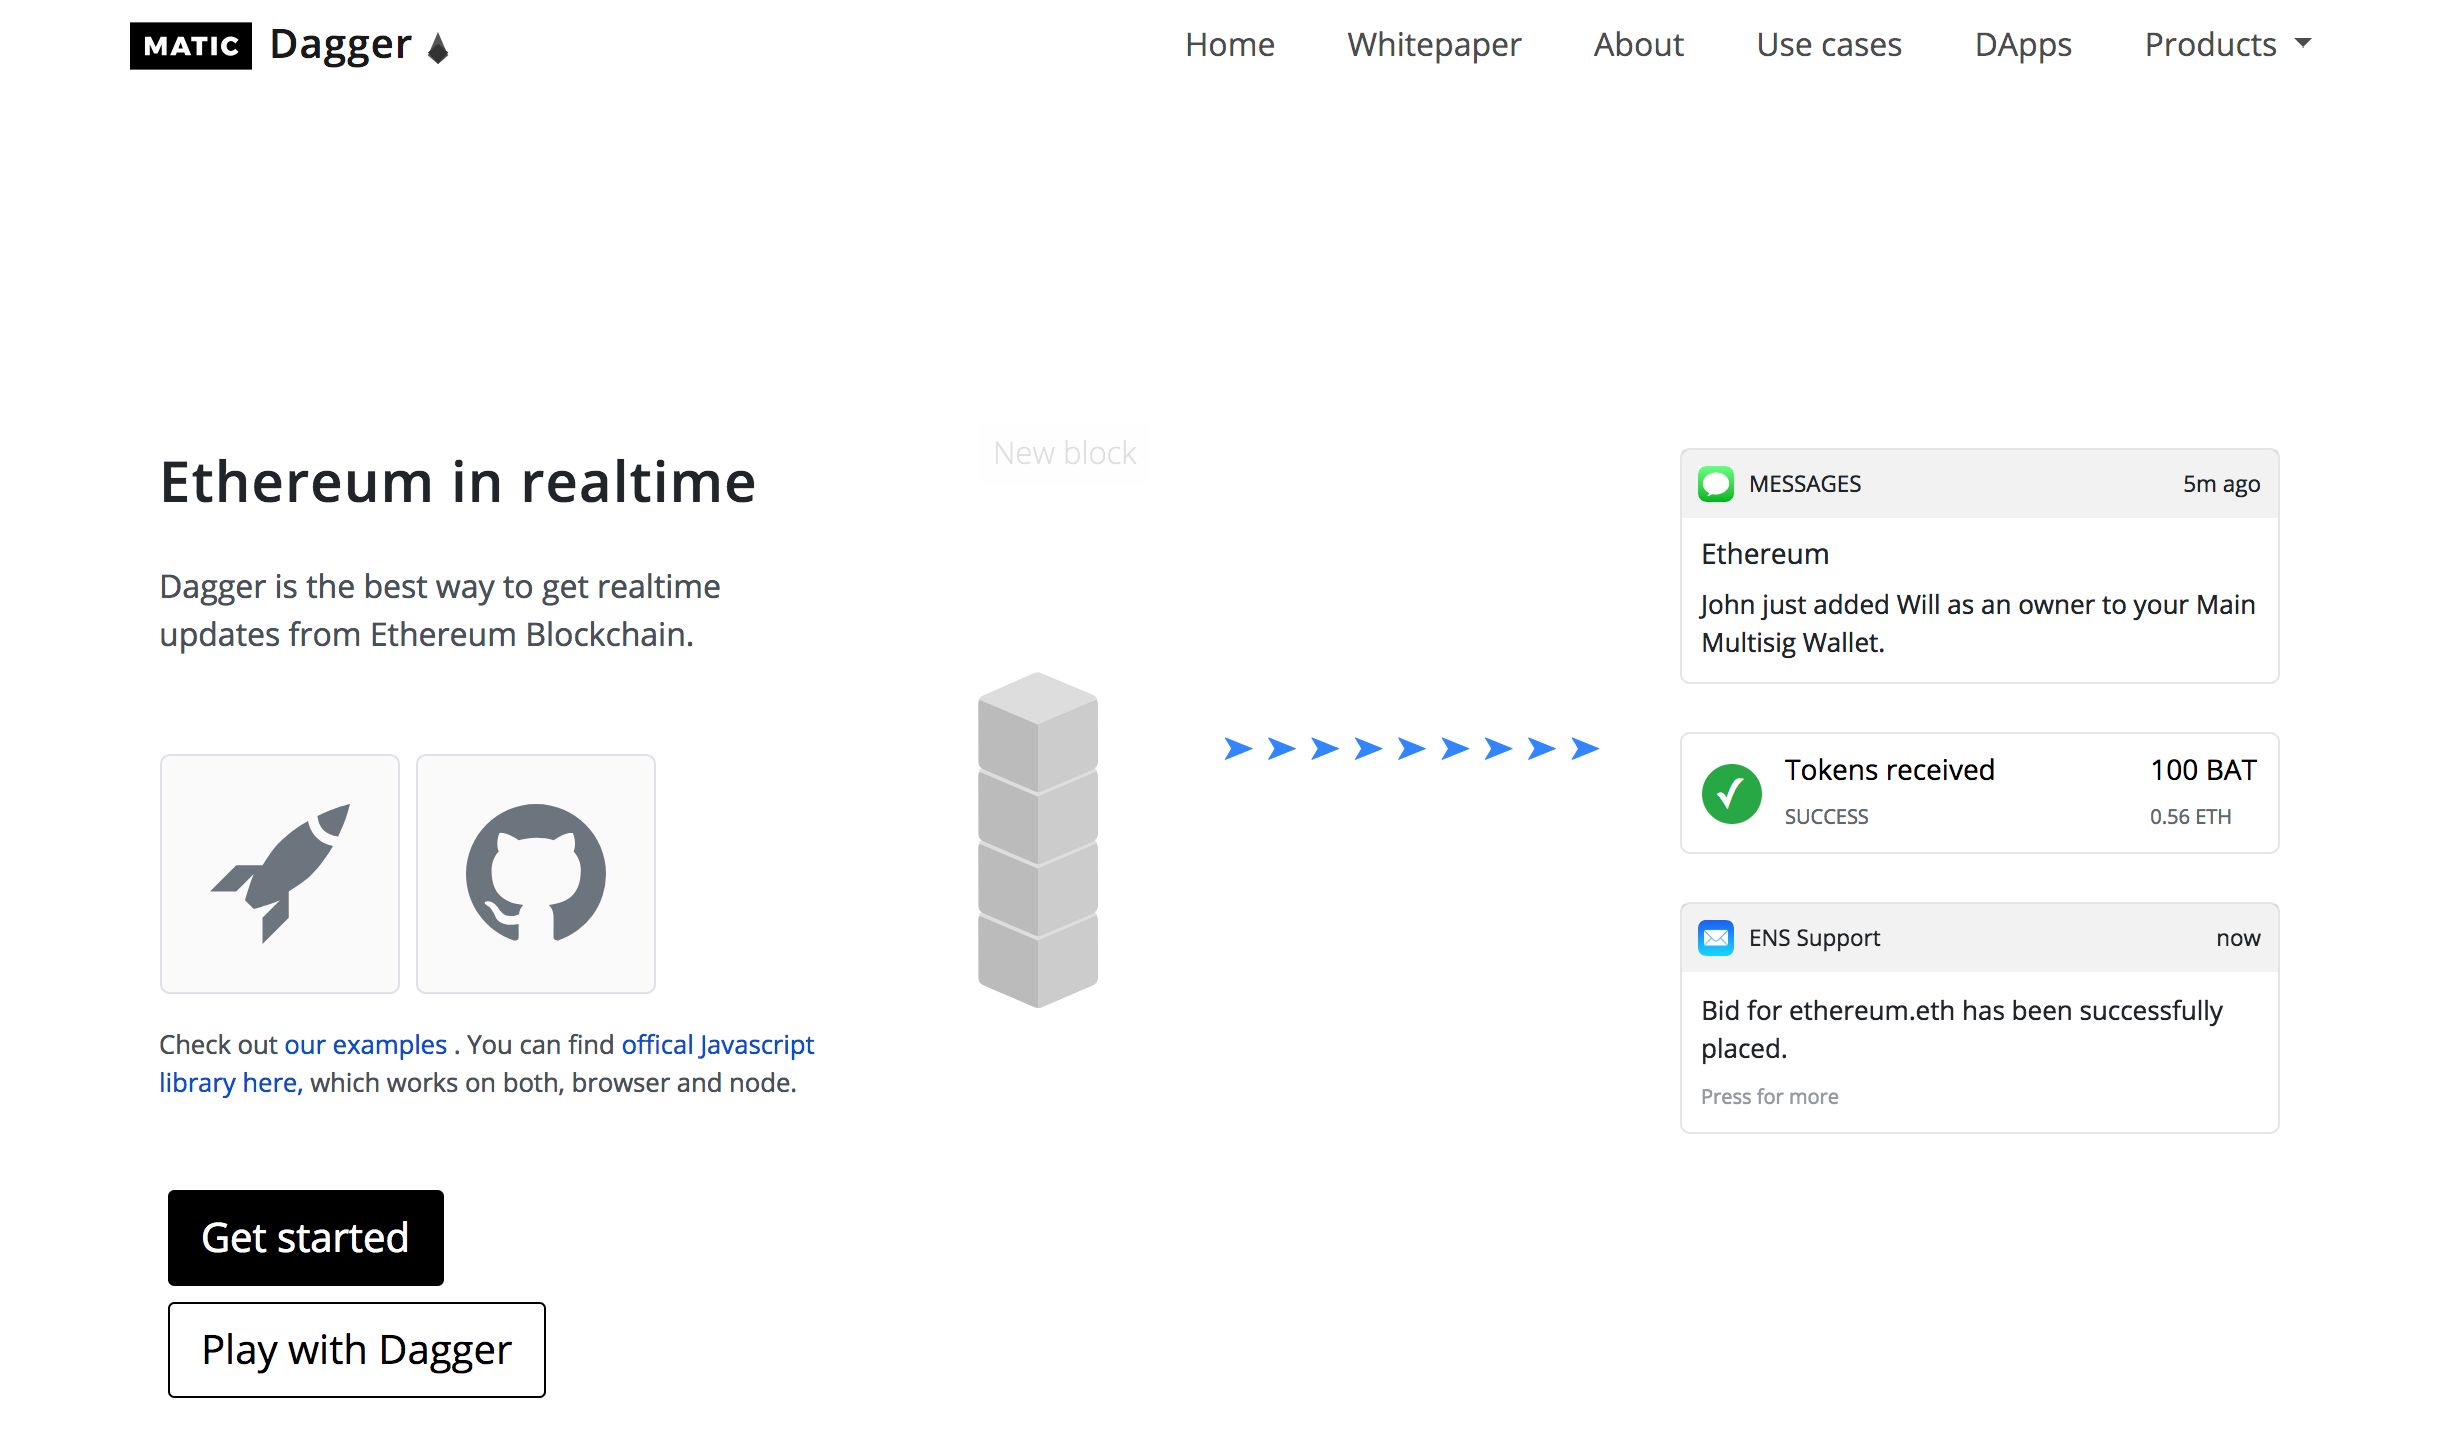This screenshot has width=2452, height=1448.
Task: Click the blue mail icon for ENS Support
Action: tap(1716, 938)
